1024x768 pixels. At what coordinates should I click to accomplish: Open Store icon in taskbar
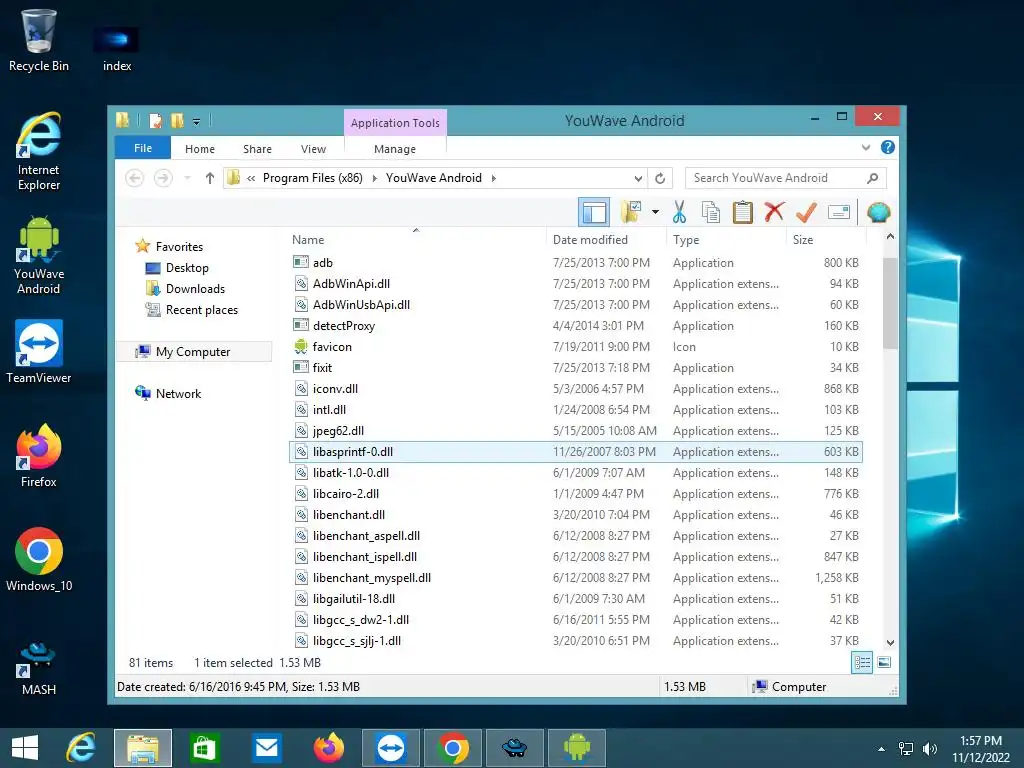point(204,748)
